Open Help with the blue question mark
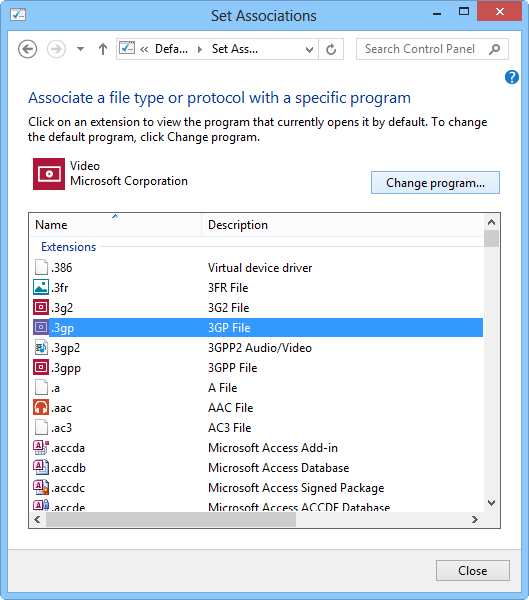Viewport: 529px width, 600px height. coord(512,77)
